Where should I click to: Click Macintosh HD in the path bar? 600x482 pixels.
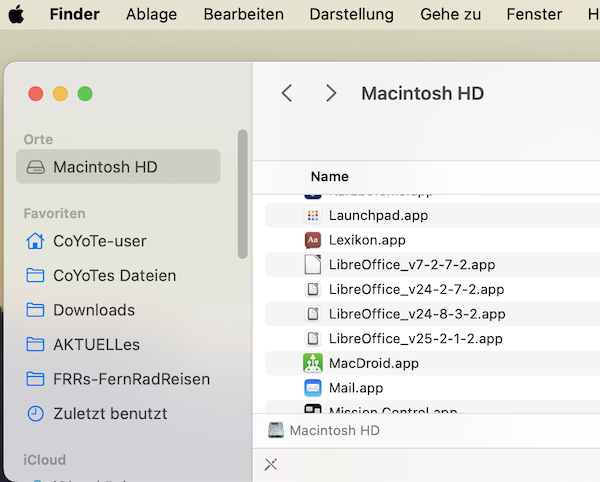pyautogui.click(x=334, y=430)
